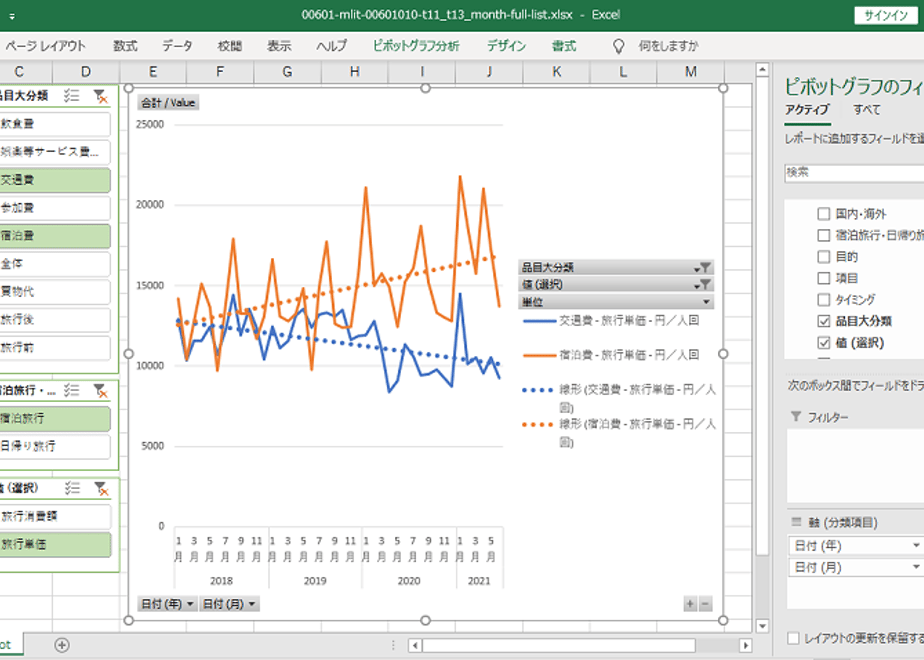Switch to アクティブ tab in field pane
The width and height of the screenshot is (924, 660).
pos(807,110)
